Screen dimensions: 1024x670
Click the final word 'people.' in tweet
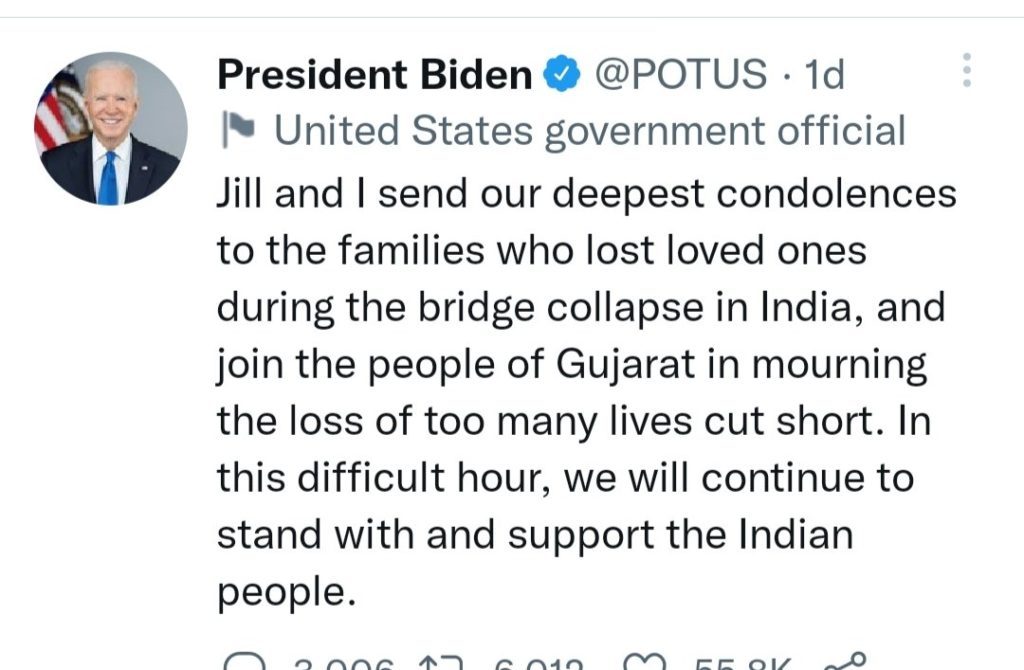[x=286, y=591]
